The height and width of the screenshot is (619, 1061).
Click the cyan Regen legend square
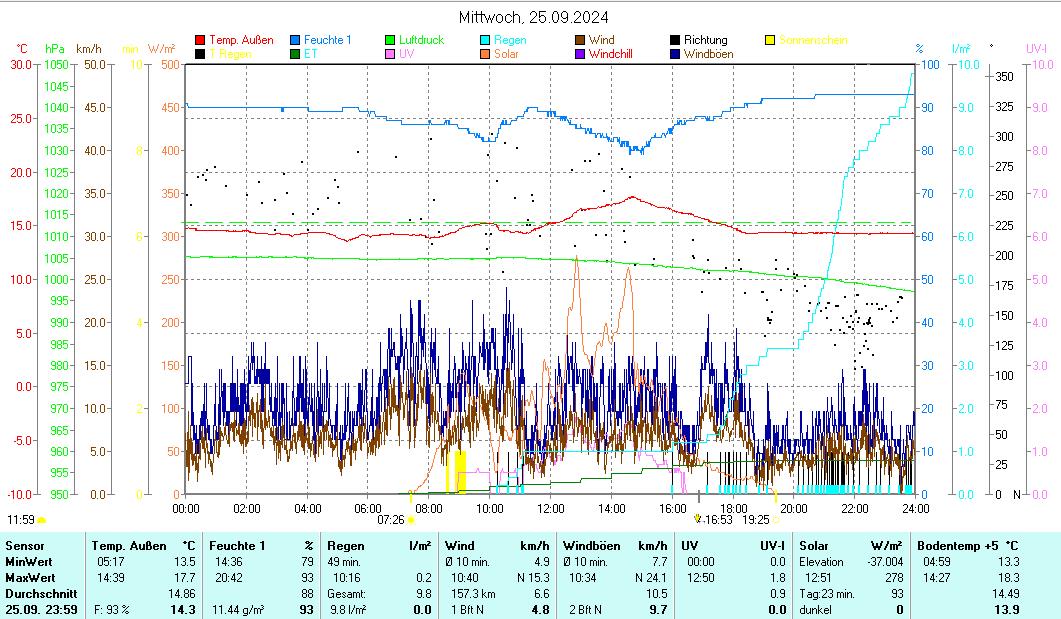click(x=485, y=41)
